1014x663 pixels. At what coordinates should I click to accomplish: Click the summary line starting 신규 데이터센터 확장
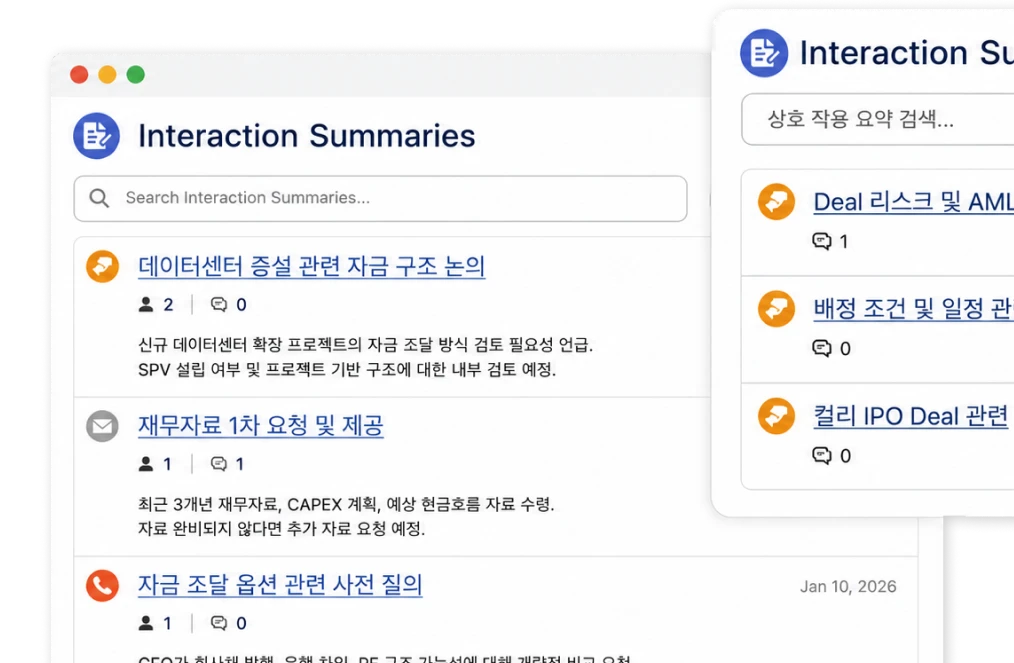[365, 345]
